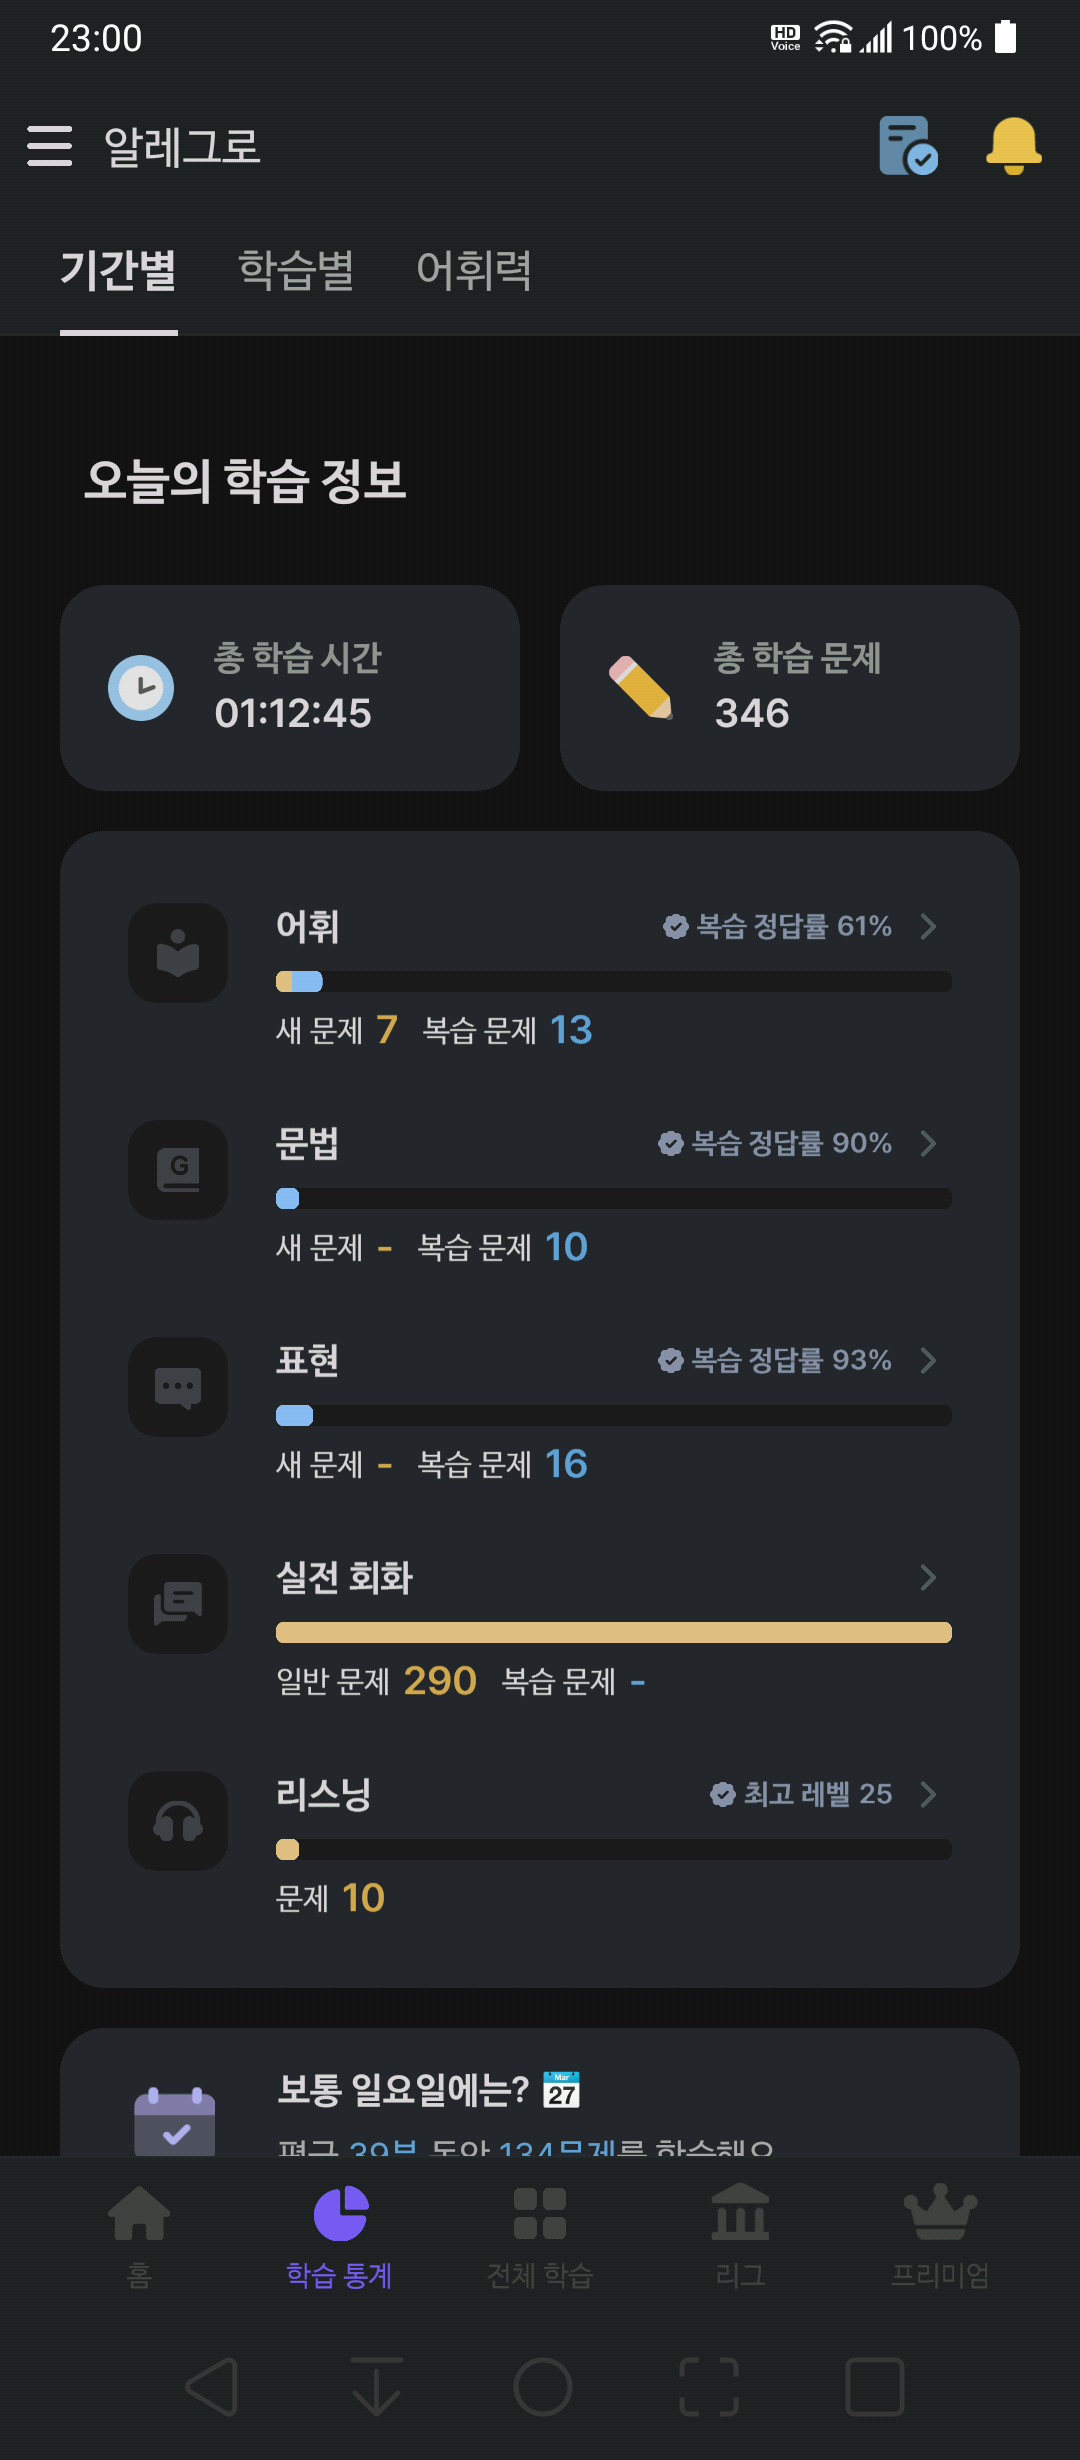Tap the notification bell icon
Screen dimensions: 1080x2460
pos(1013,146)
